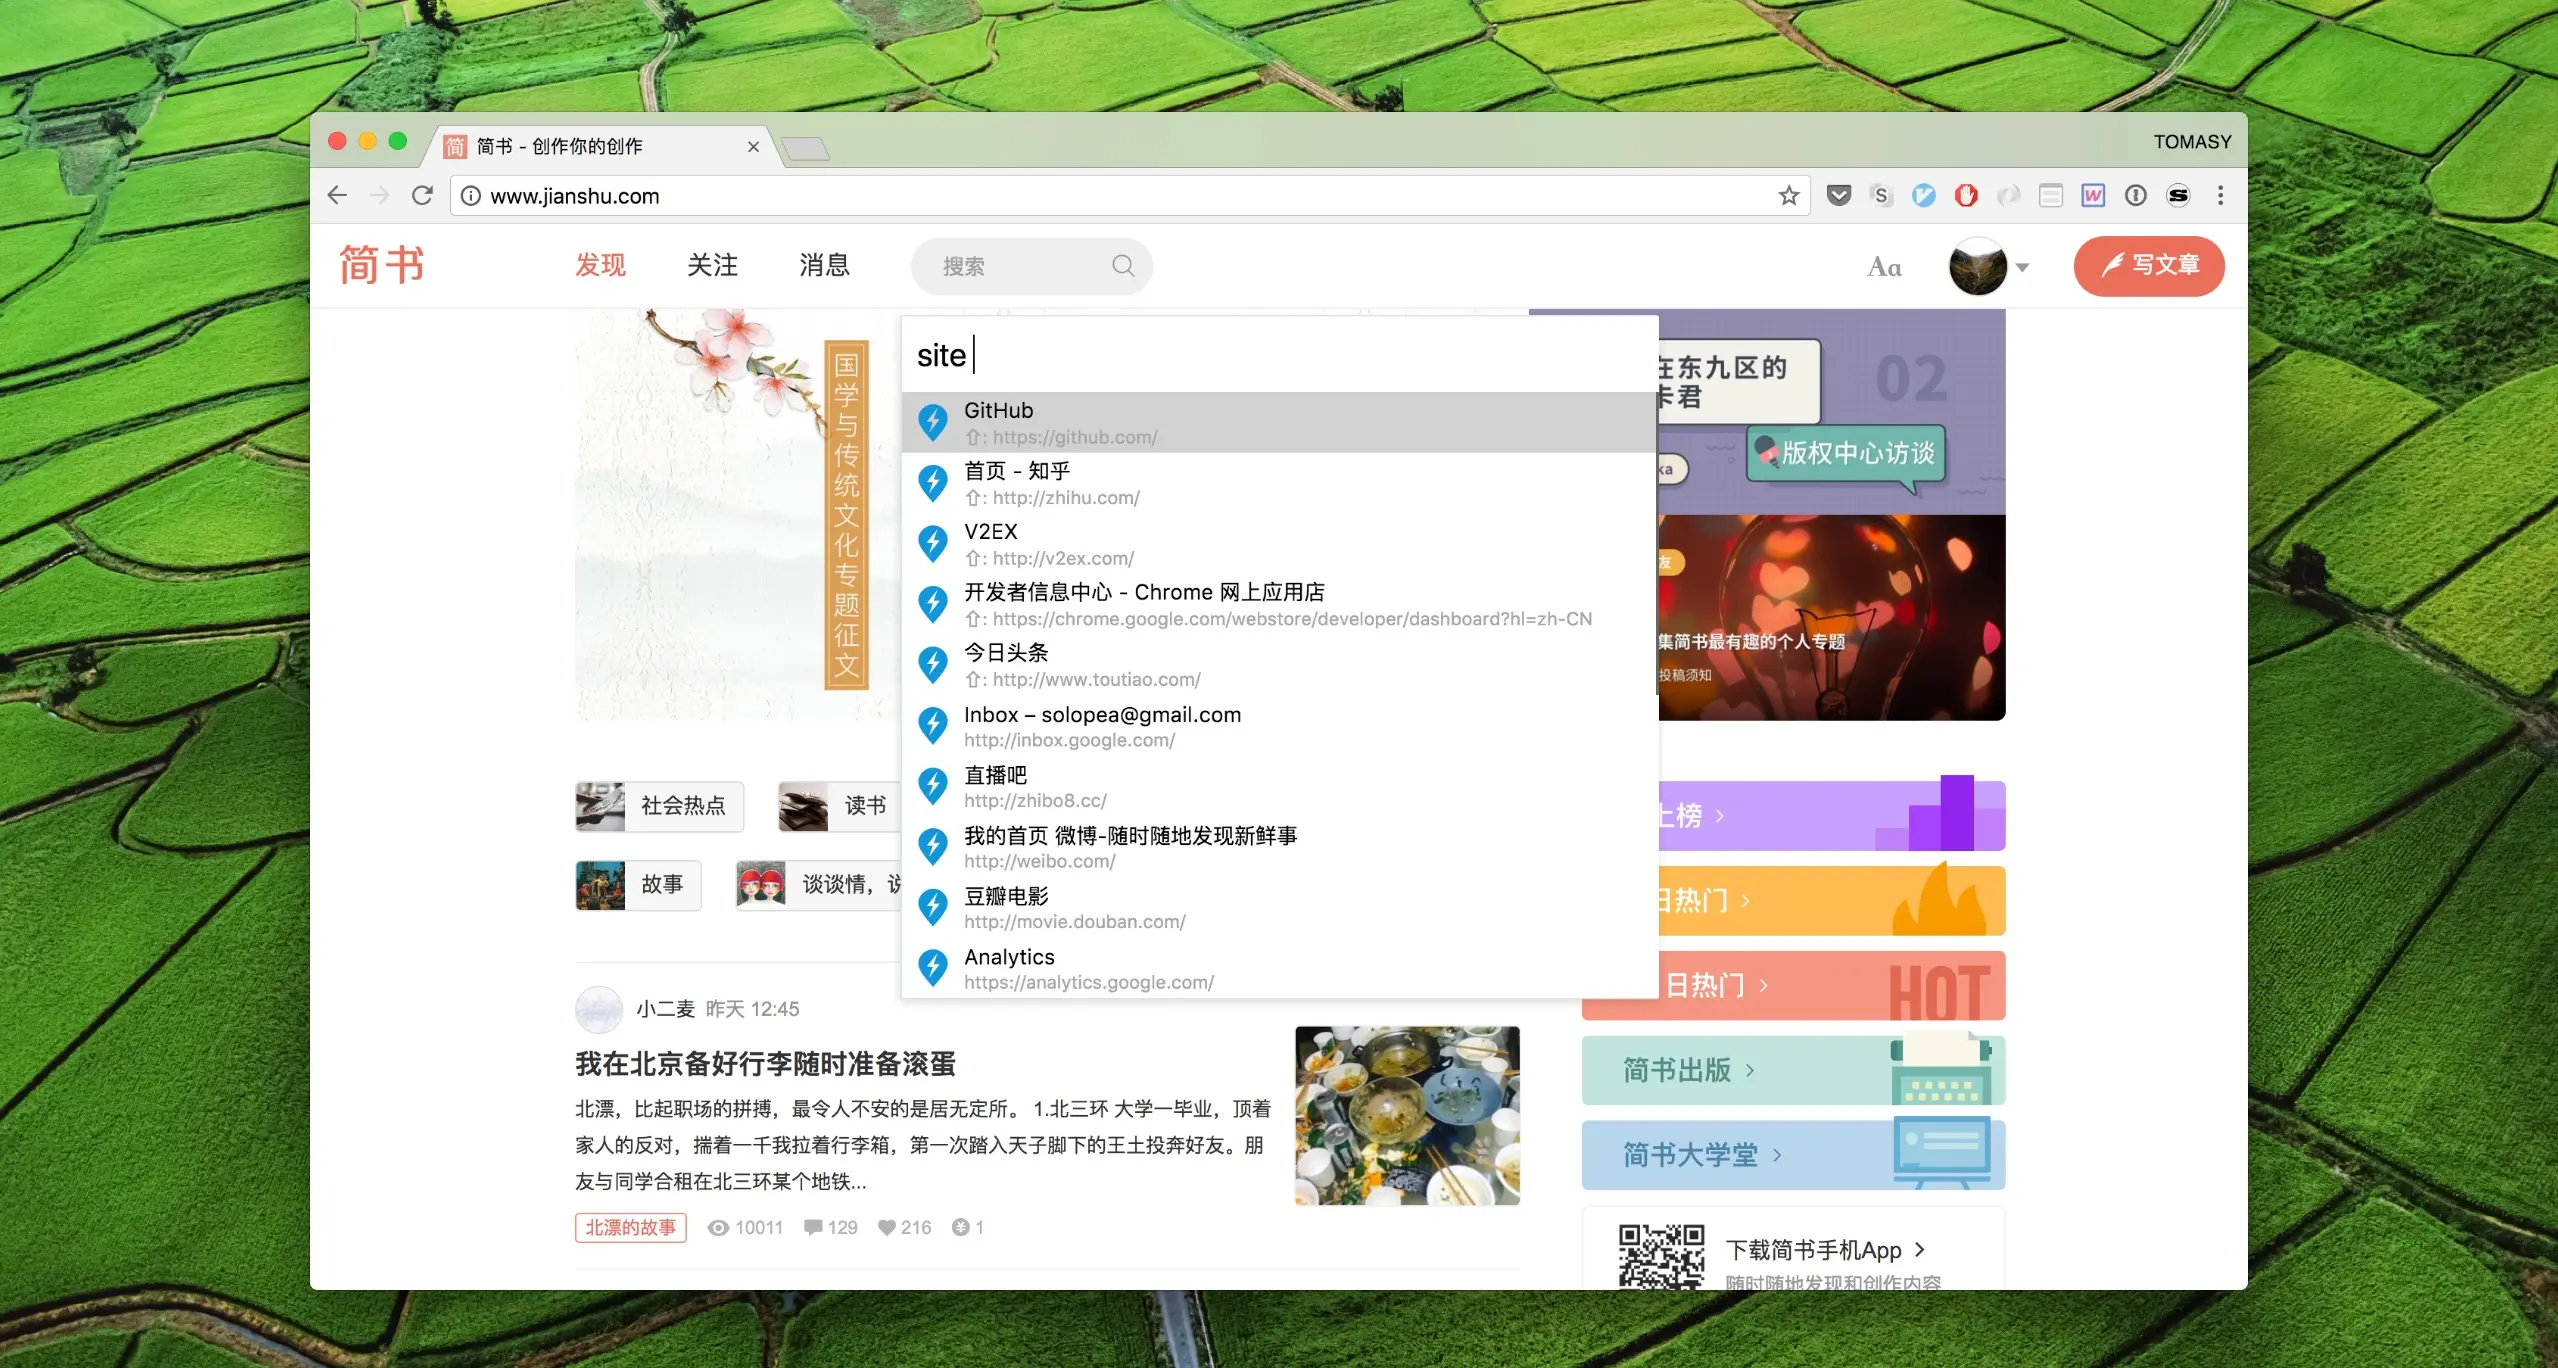Click the page reload icon

coord(423,195)
